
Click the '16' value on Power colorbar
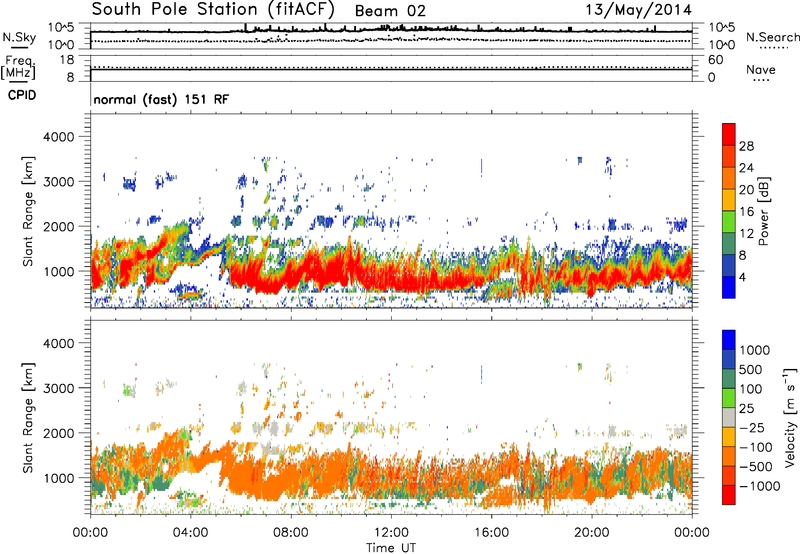pos(746,212)
